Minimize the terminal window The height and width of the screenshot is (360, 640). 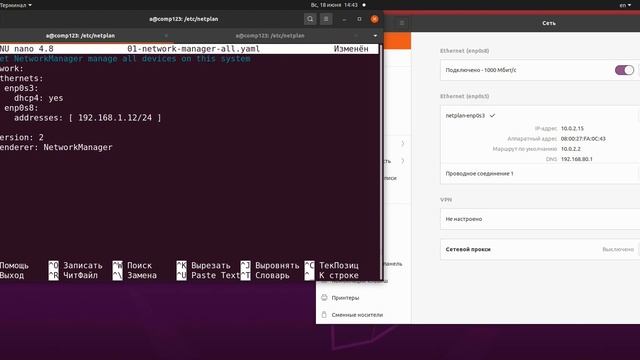tap(344, 19)
